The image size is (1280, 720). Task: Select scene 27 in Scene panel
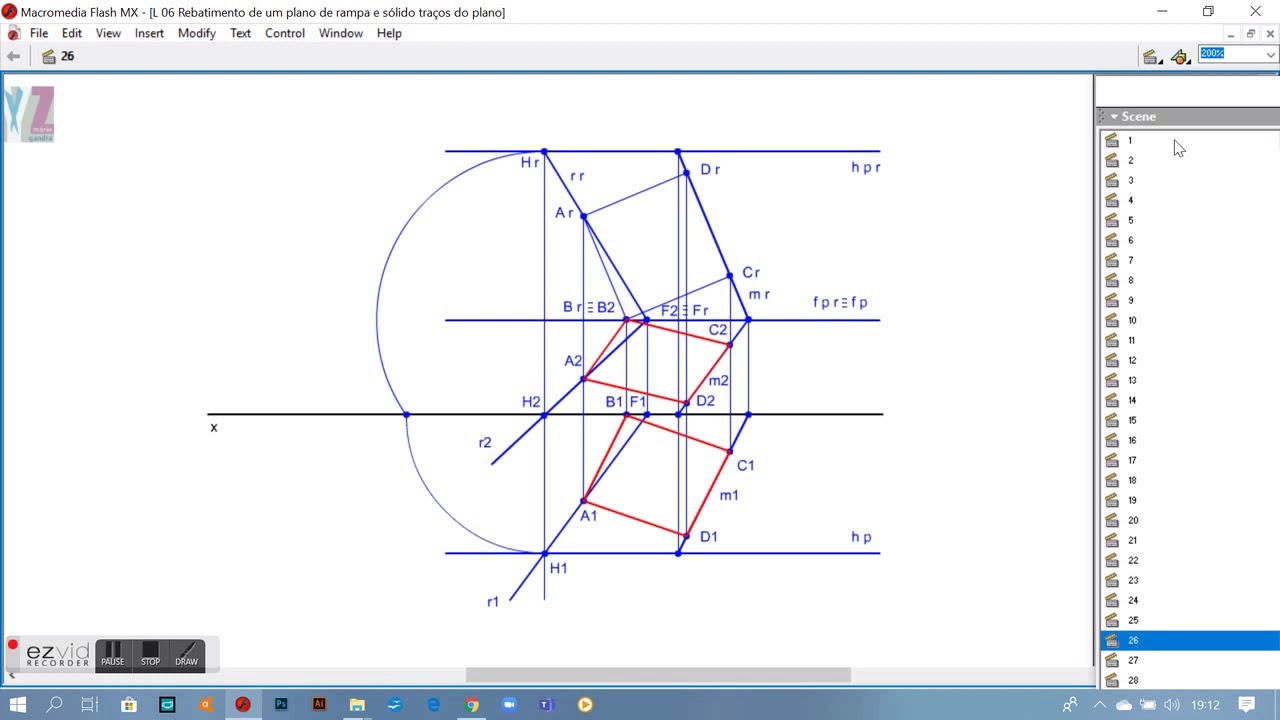tap(1190, 660)
